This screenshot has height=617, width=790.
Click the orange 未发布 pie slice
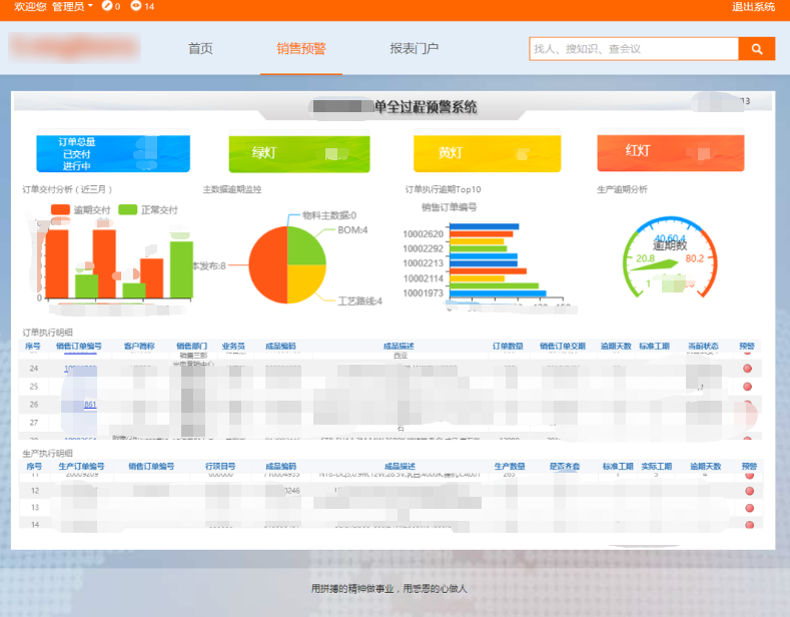click(x=267, y=265)
